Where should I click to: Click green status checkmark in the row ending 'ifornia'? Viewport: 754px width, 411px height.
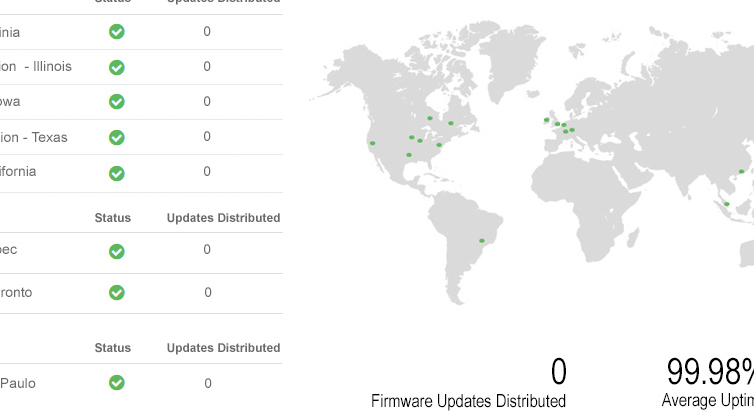coord(117,173)
